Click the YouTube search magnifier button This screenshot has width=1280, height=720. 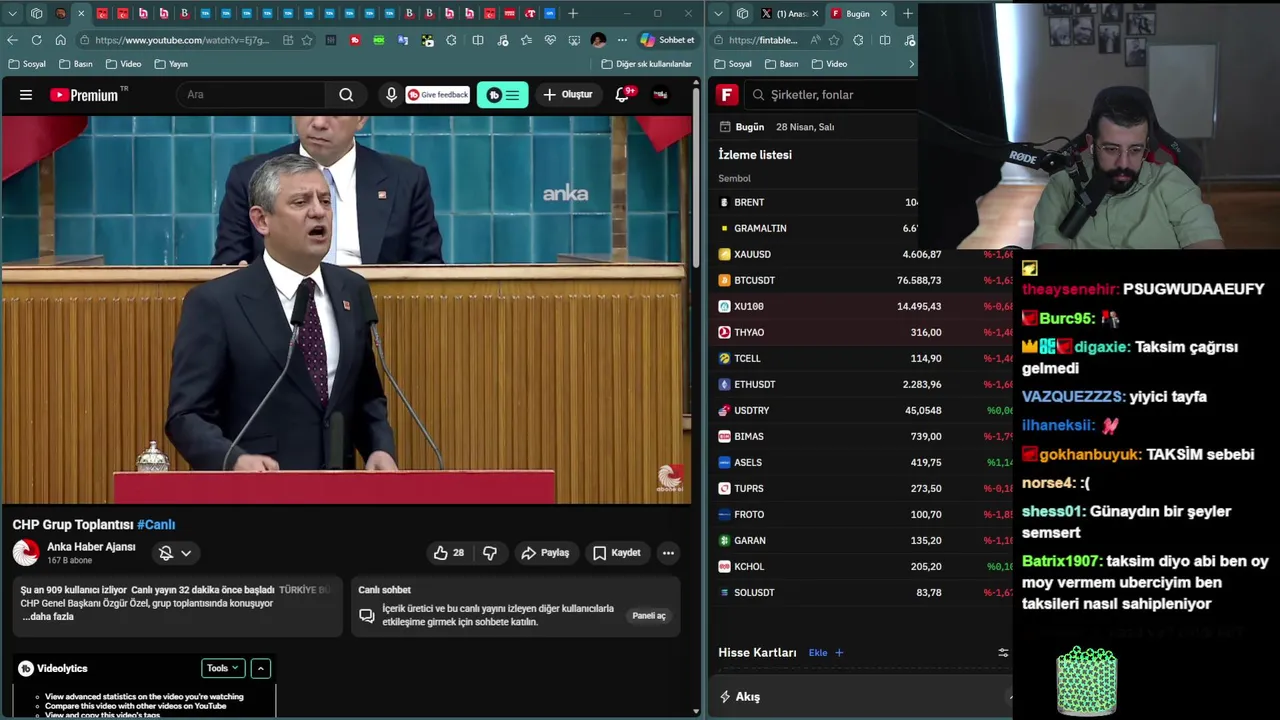(346, 95)
